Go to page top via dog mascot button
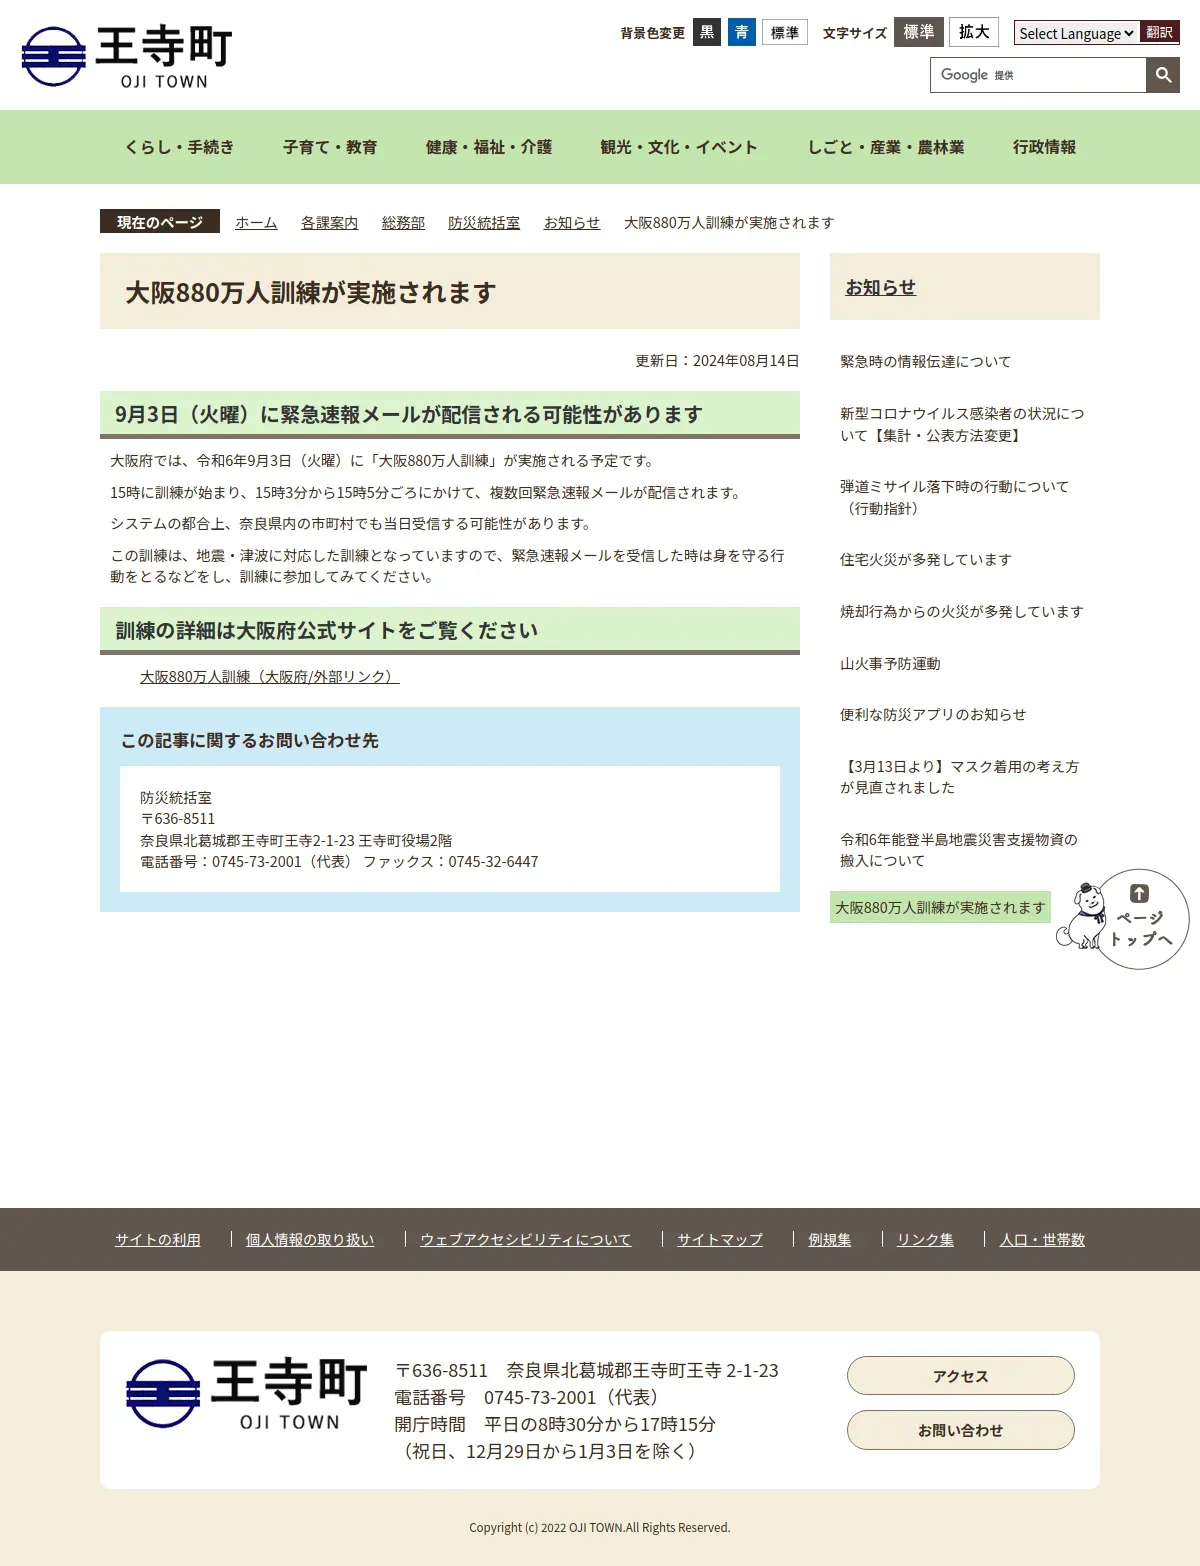1200x1566 pixels. click(1124, 919)
